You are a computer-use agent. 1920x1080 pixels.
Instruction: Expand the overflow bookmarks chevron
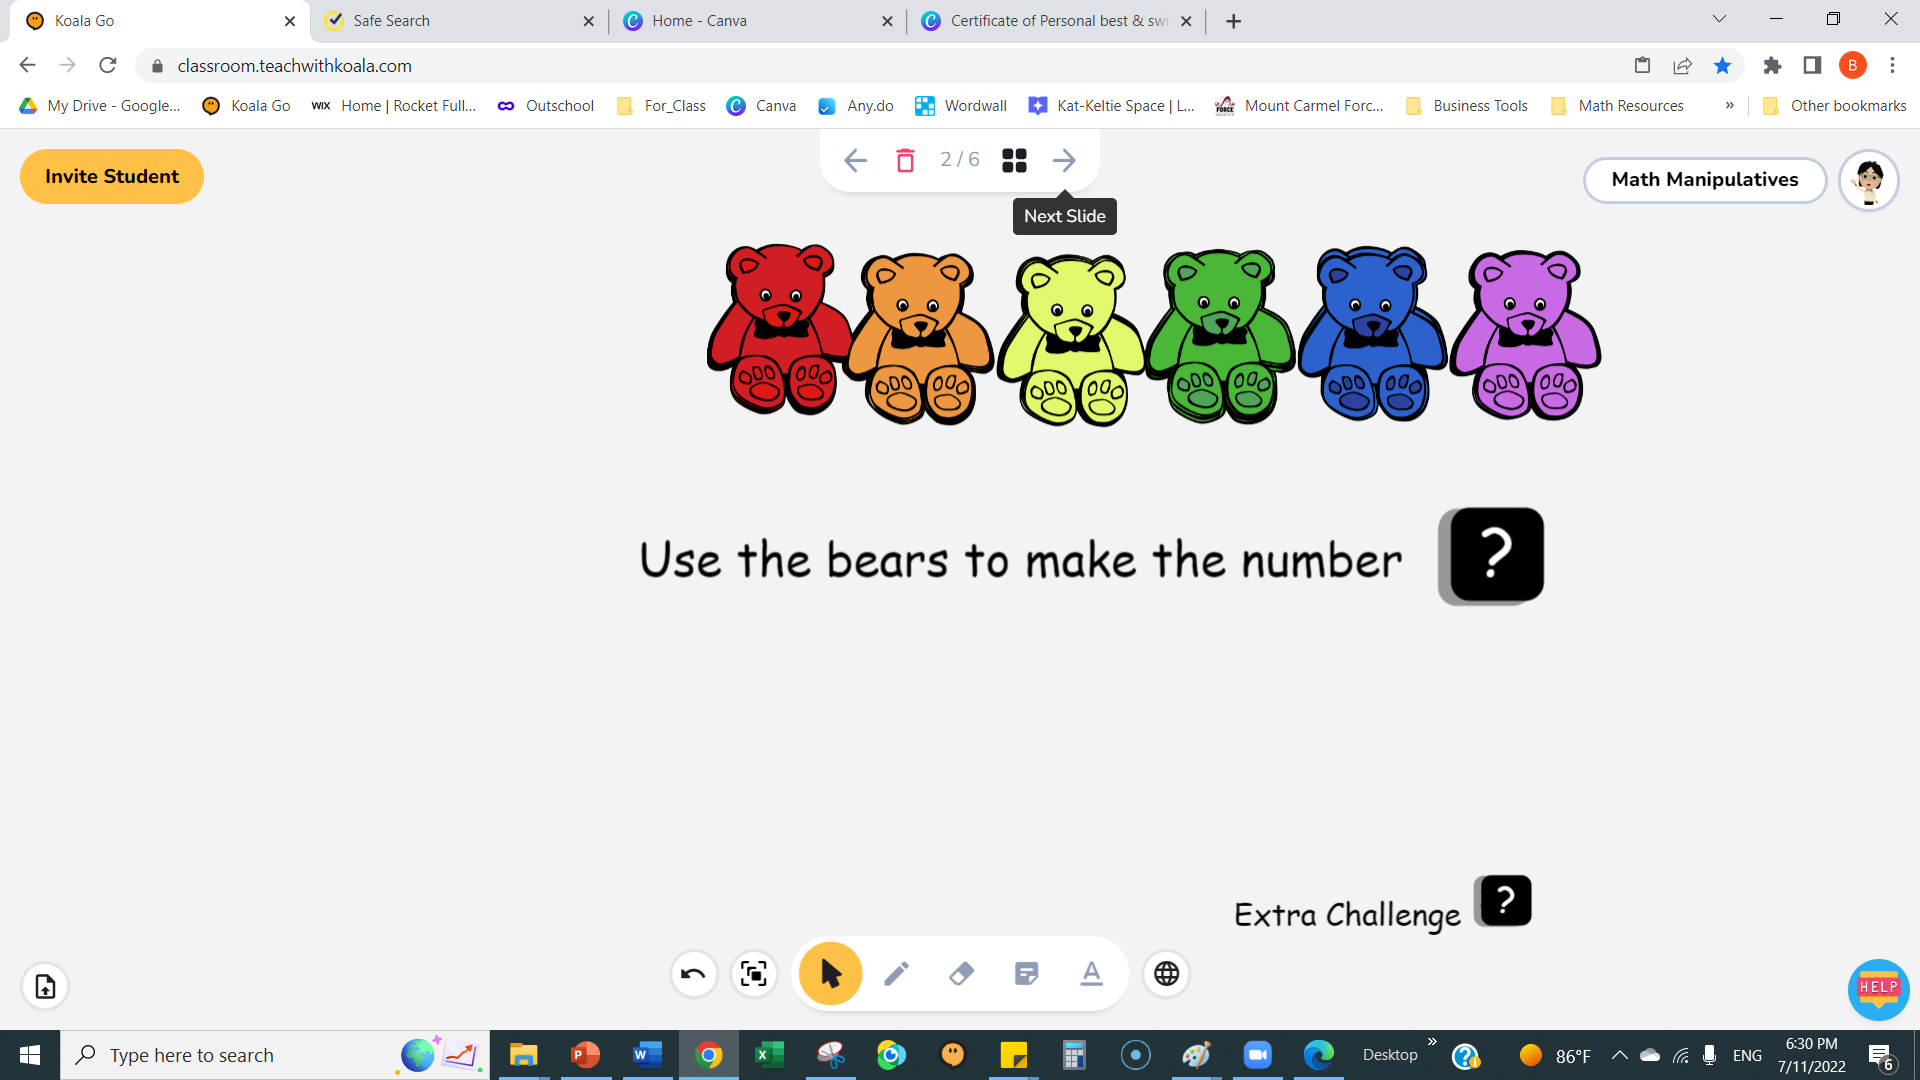coord(1729,105)
